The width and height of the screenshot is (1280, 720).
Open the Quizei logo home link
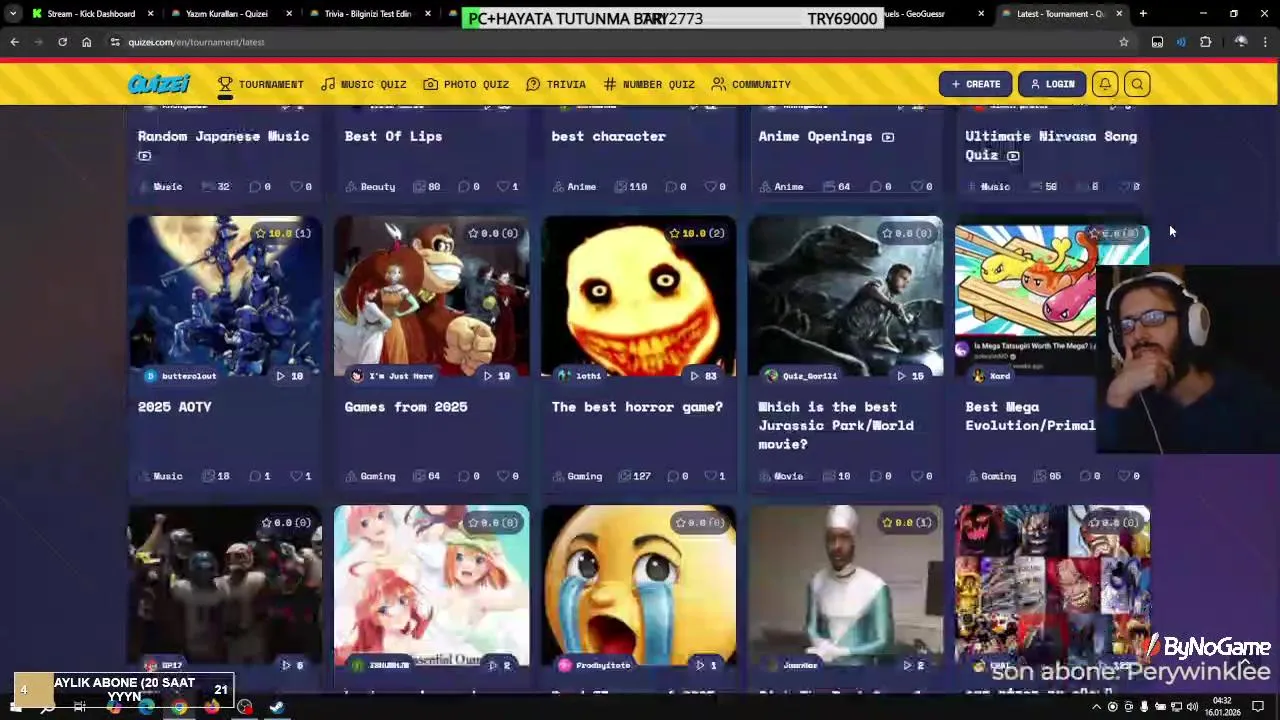point(159,84)
